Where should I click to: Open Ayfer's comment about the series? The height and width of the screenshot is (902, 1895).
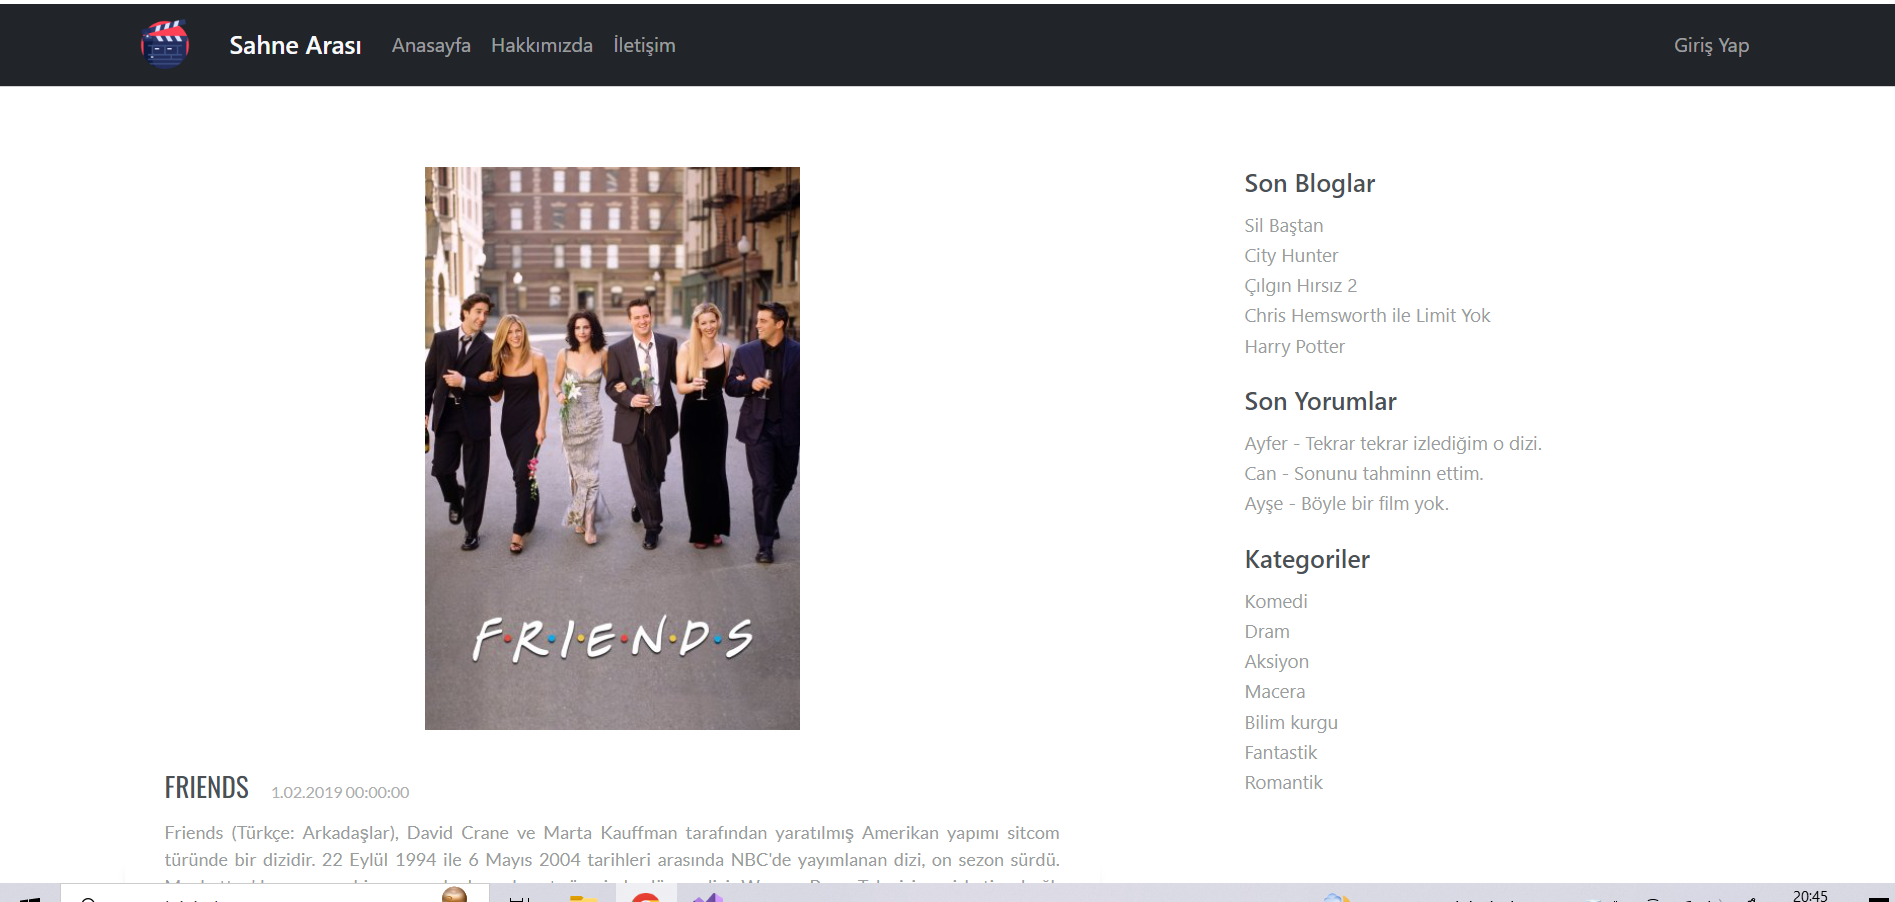(x=1393, y=443)
